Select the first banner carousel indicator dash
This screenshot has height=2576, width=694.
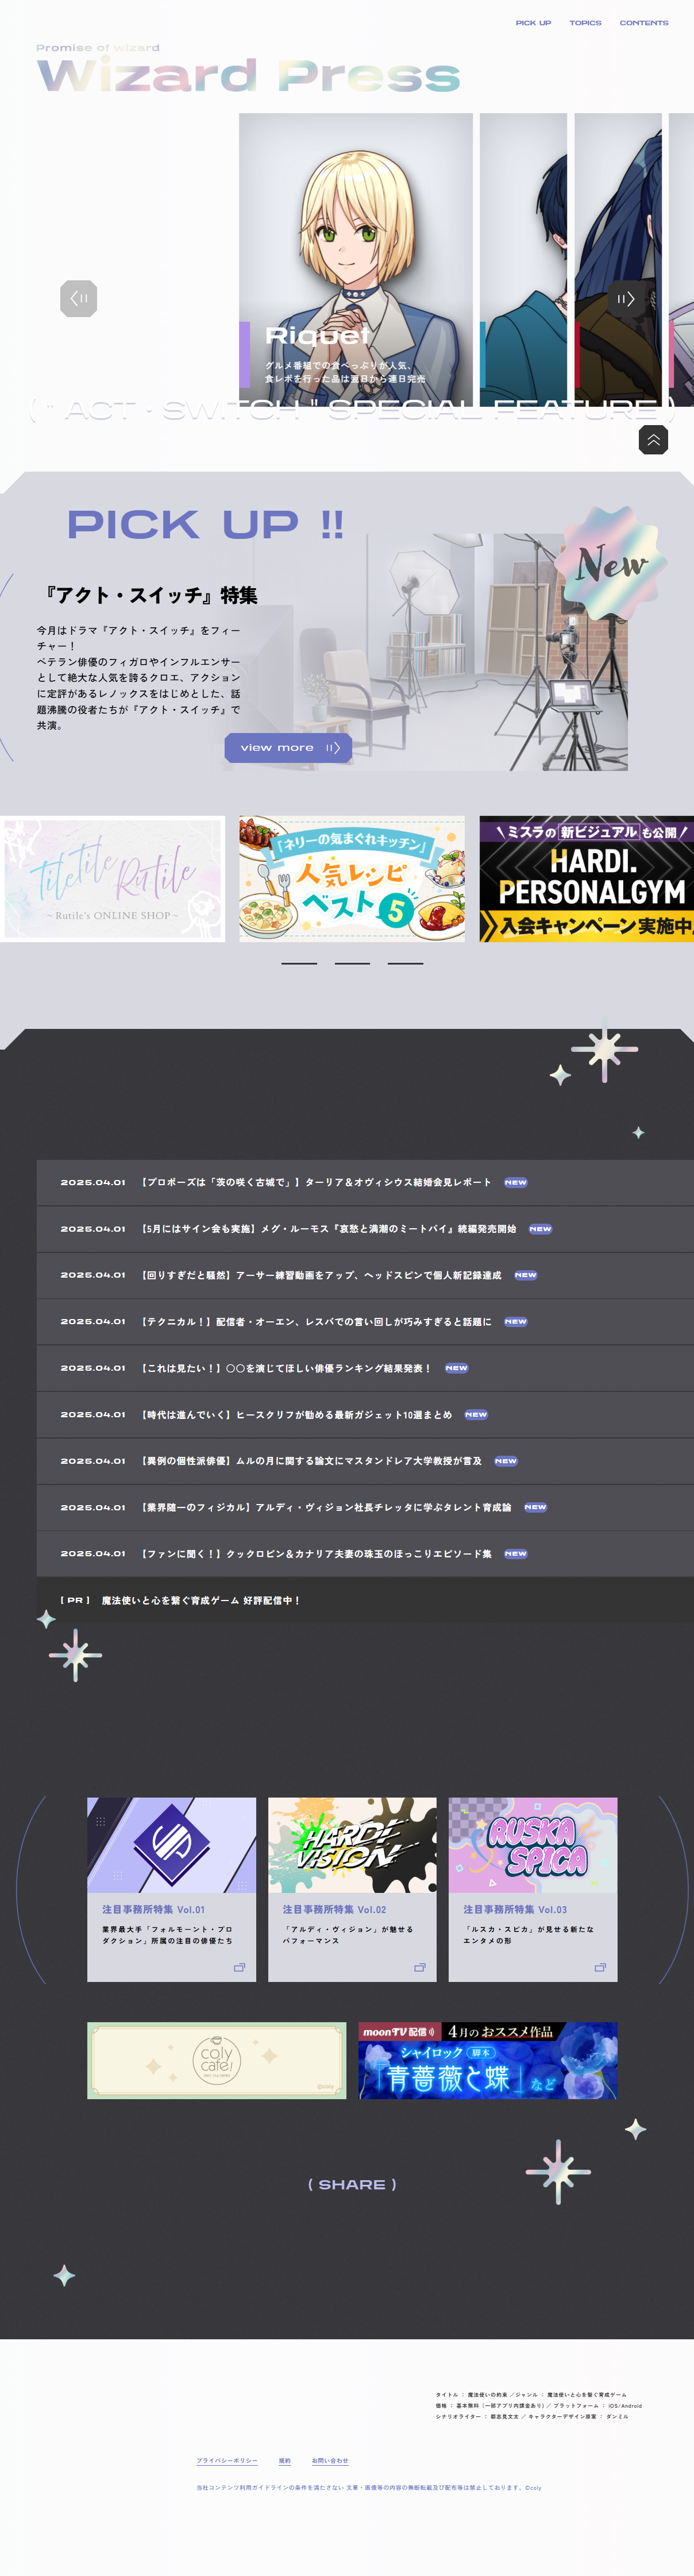tap(299, 963)
